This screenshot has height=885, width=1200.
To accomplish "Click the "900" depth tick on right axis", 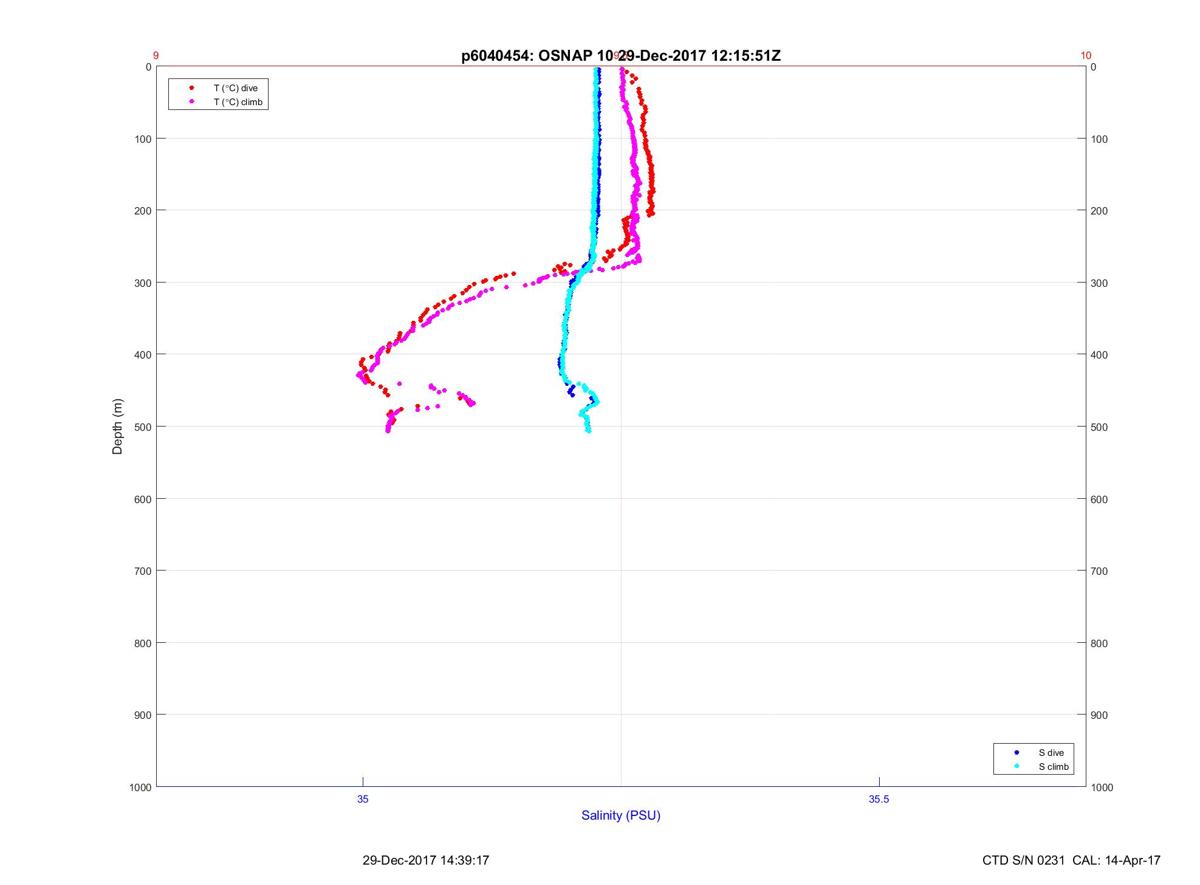I will [x=1100, y=715].
